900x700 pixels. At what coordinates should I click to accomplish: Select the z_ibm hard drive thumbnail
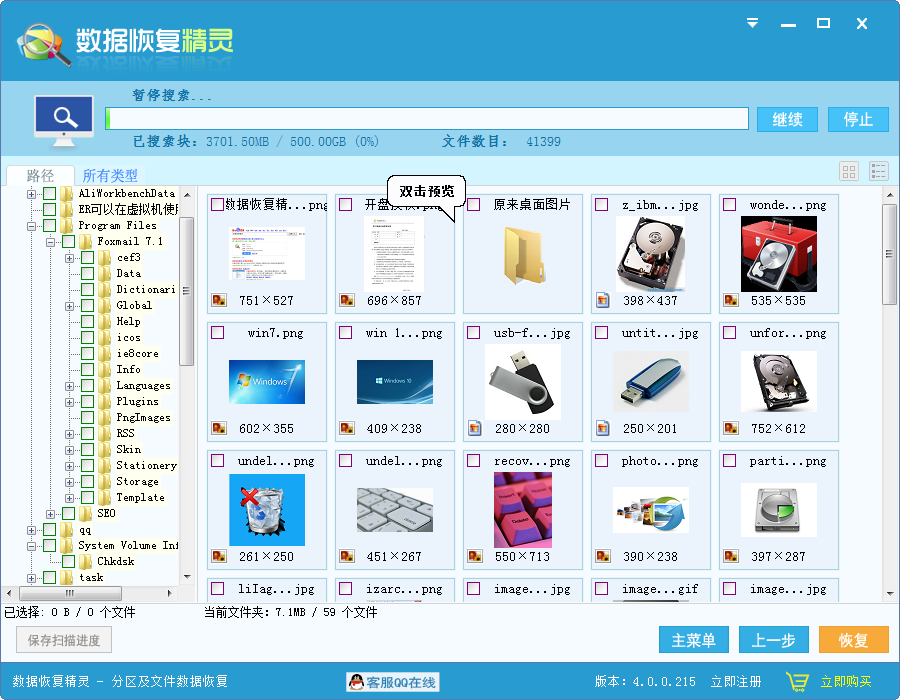[x=650, y=254]
